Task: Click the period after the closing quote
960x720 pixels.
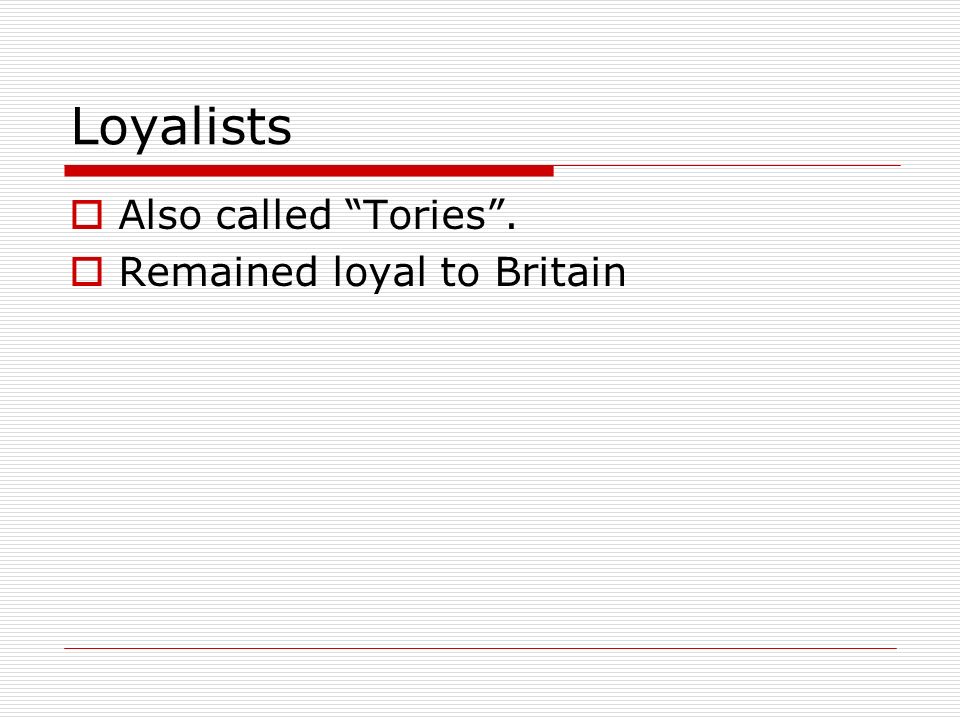Action: [x=512, y=227]
